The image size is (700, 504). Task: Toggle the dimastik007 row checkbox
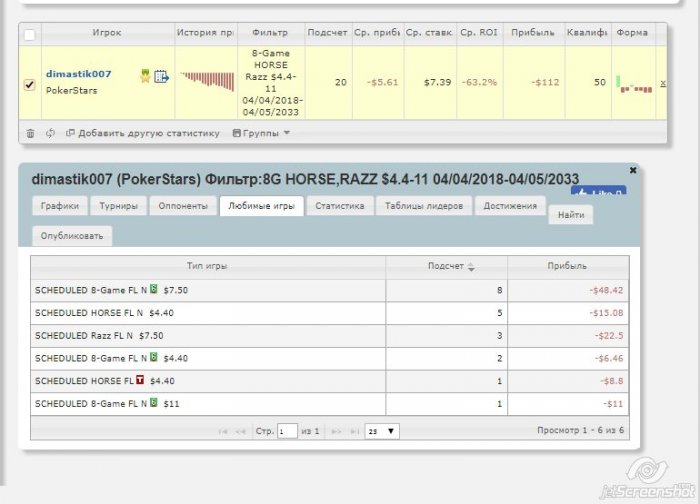29,84
